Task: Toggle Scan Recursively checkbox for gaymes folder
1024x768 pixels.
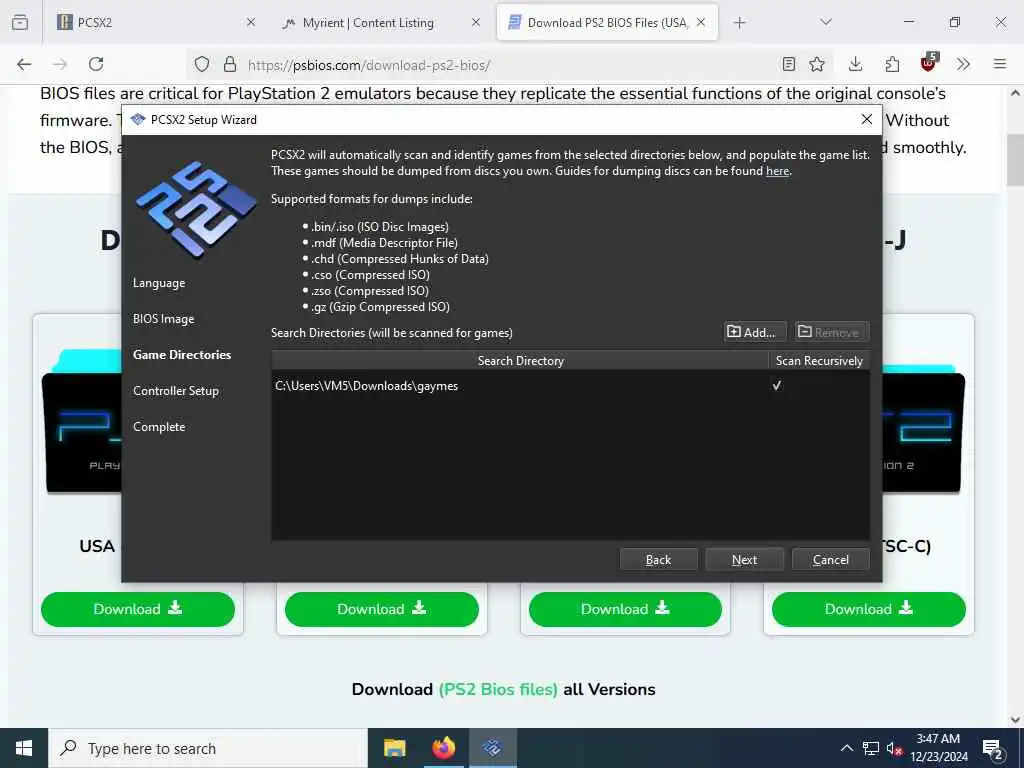Action: (x=776, y=386)
